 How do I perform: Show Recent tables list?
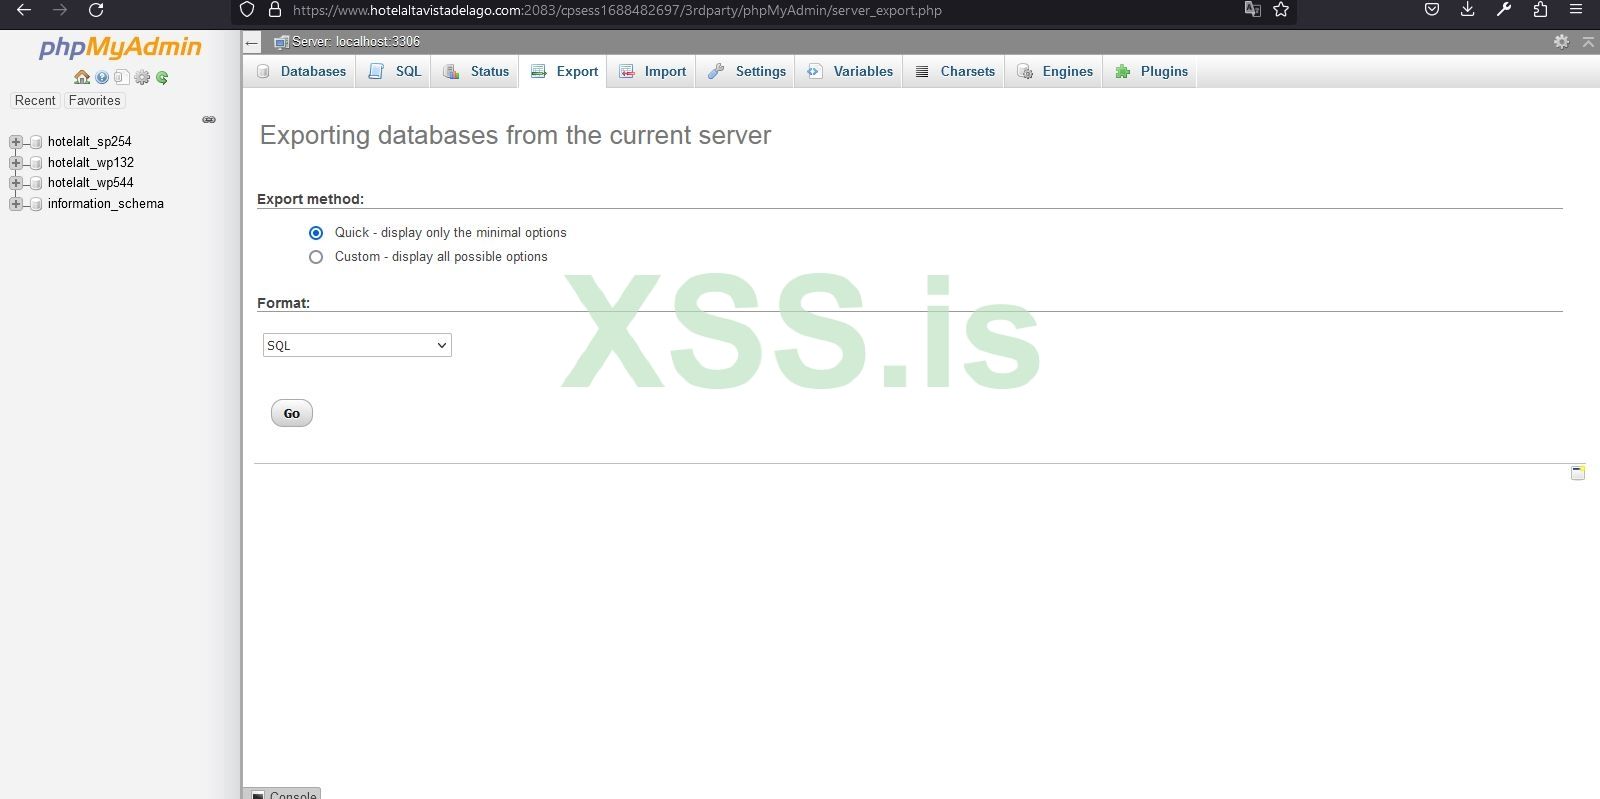(35, 101)
